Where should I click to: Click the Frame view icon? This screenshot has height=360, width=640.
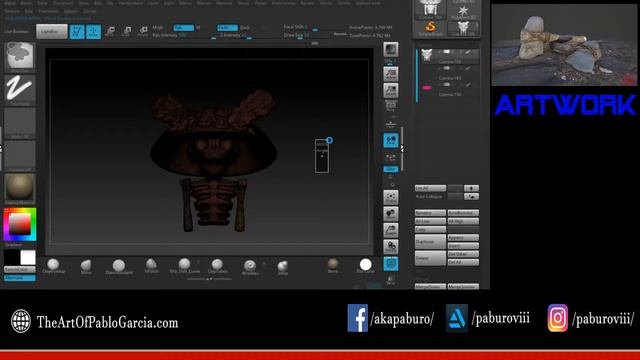tap(391, 198)
